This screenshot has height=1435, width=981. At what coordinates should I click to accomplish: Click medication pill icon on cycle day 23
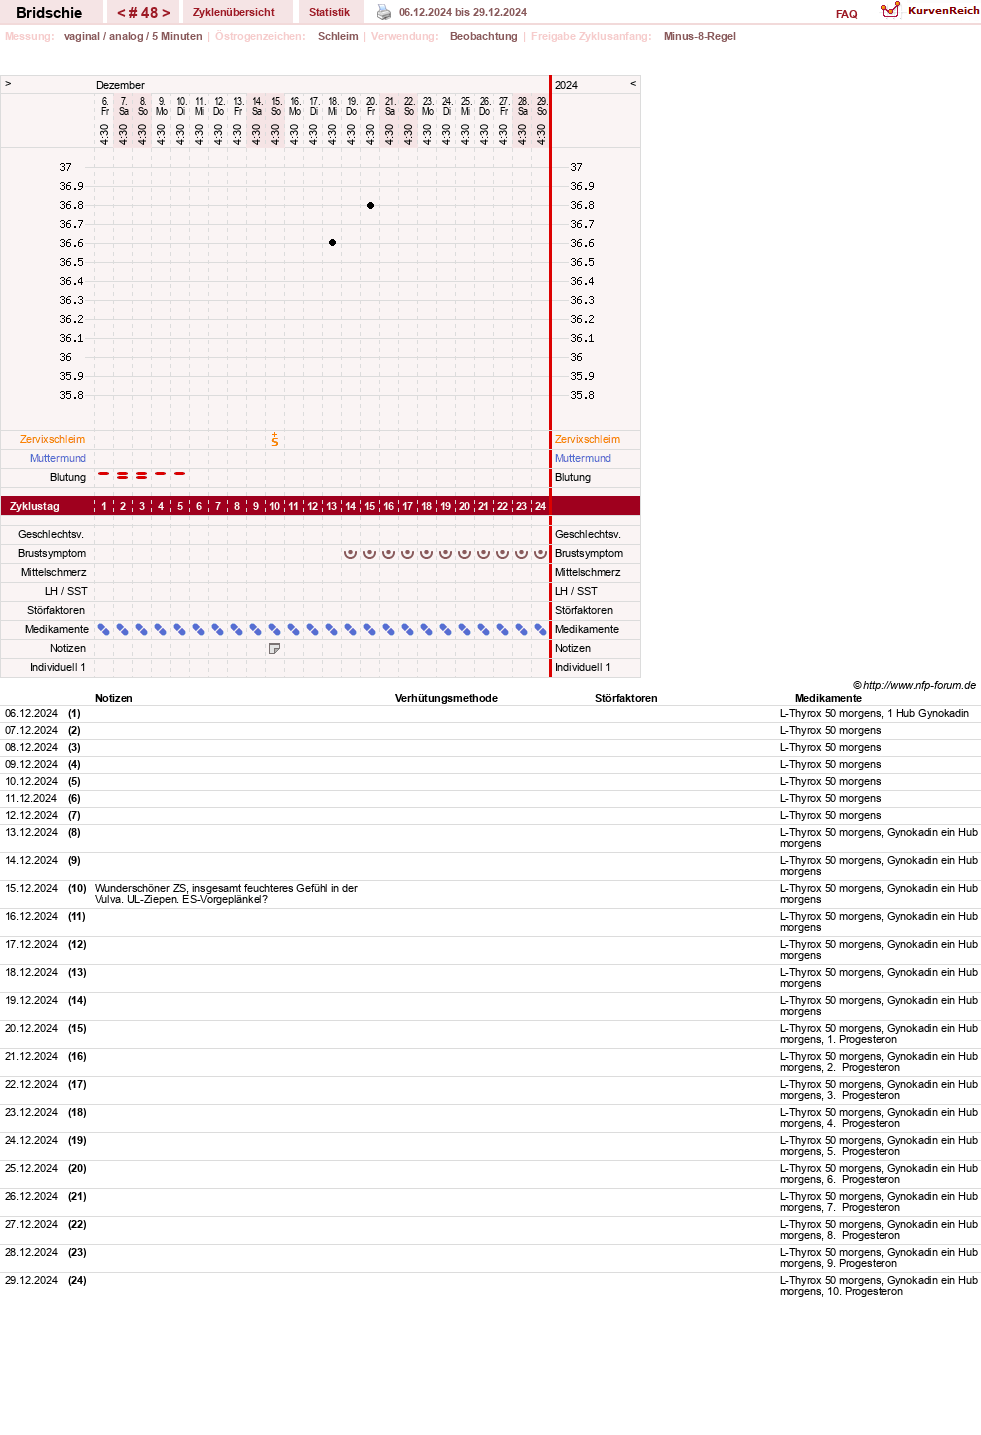pyautogui.click(x=522, y=629)
